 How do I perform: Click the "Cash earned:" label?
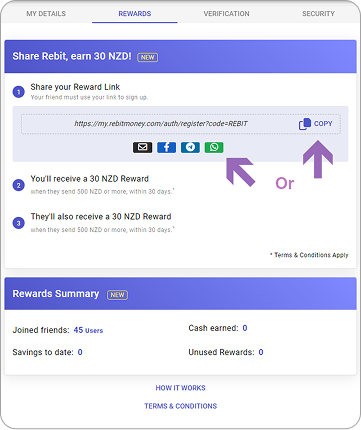213,328
